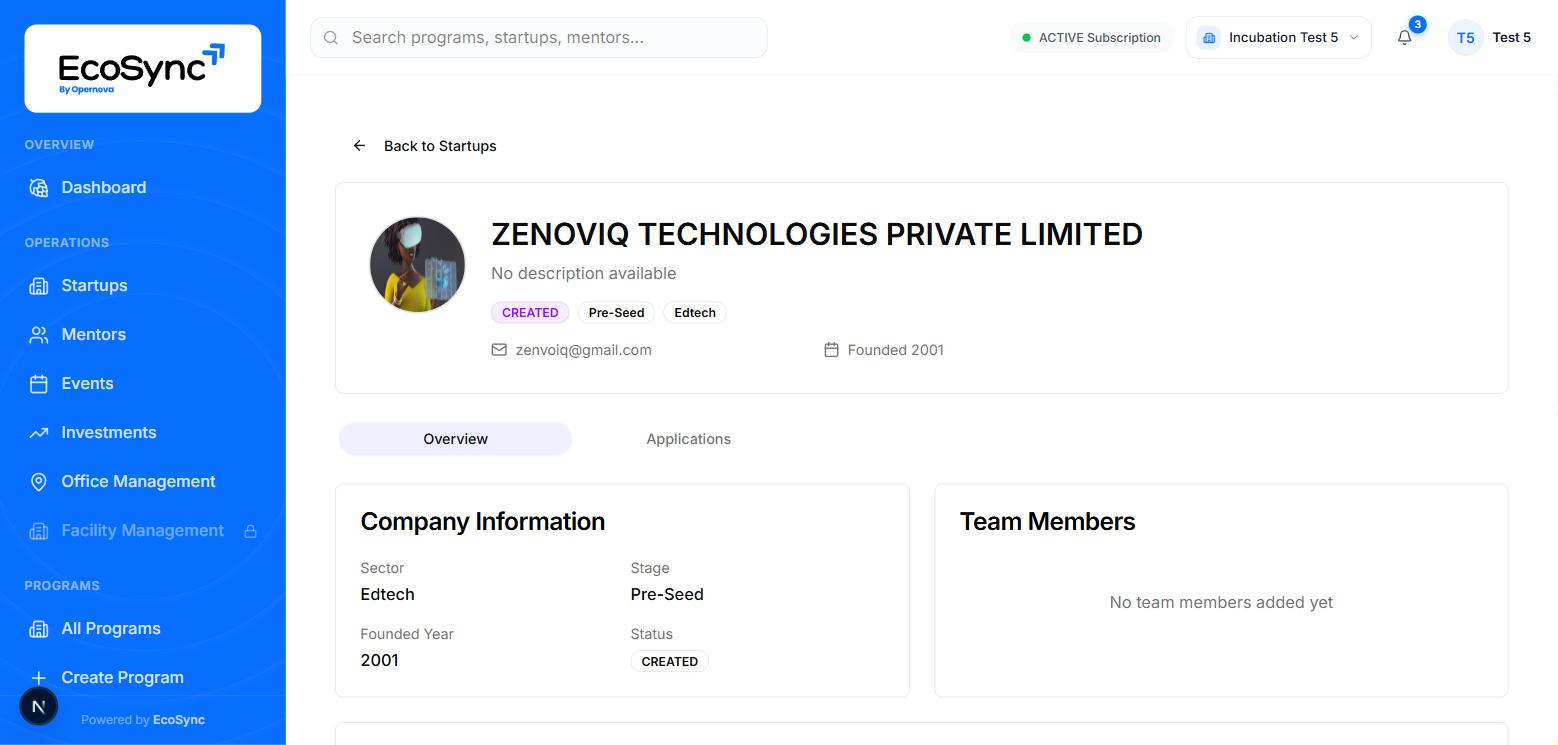Click the CREATED badge under Status
The height and width of the screenshot is (745, 1558).
pyautogui.click(x=669, y=662)
